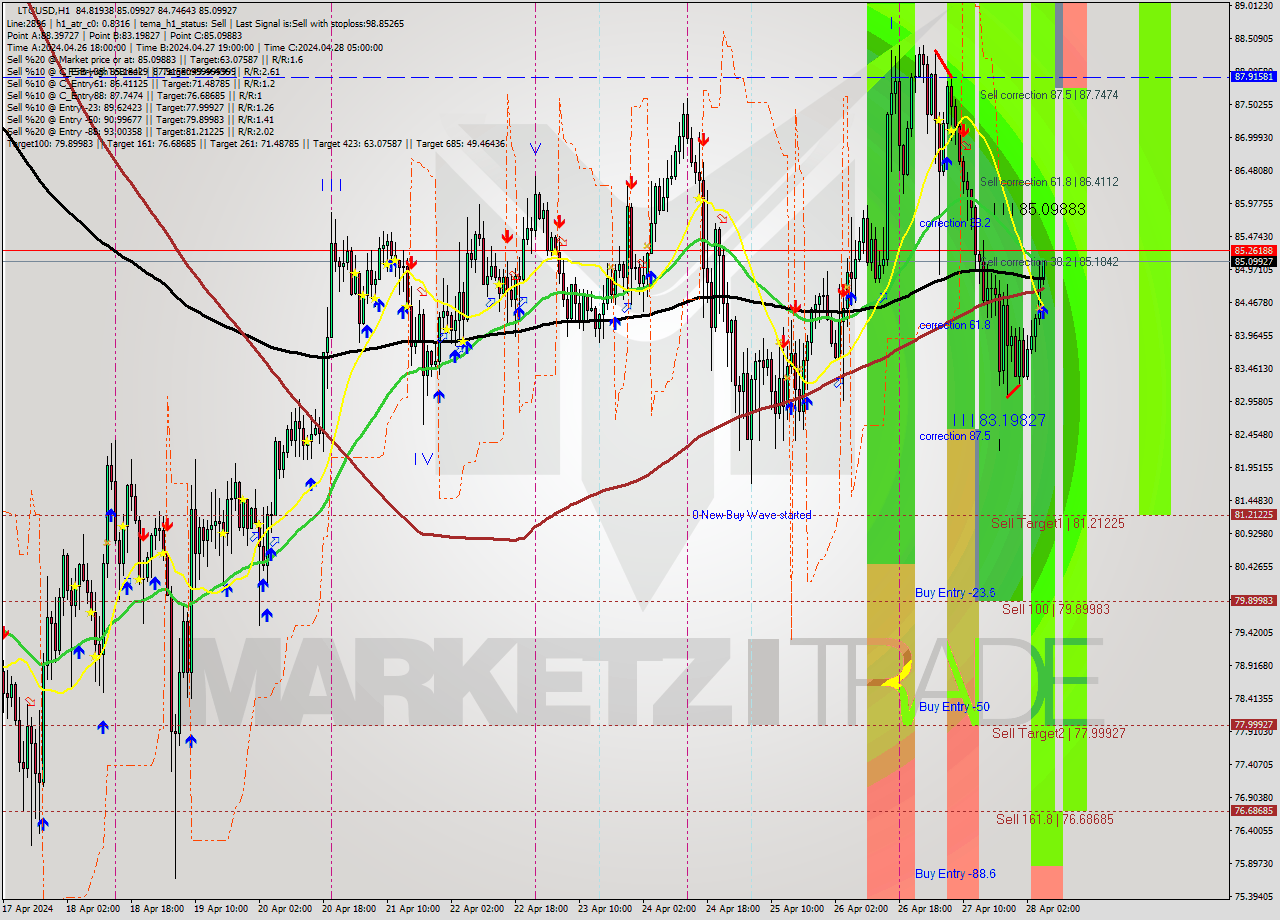
Task: Select the 'Sell %10 @ Entry -23' line
Action: (x=140, y=108)
